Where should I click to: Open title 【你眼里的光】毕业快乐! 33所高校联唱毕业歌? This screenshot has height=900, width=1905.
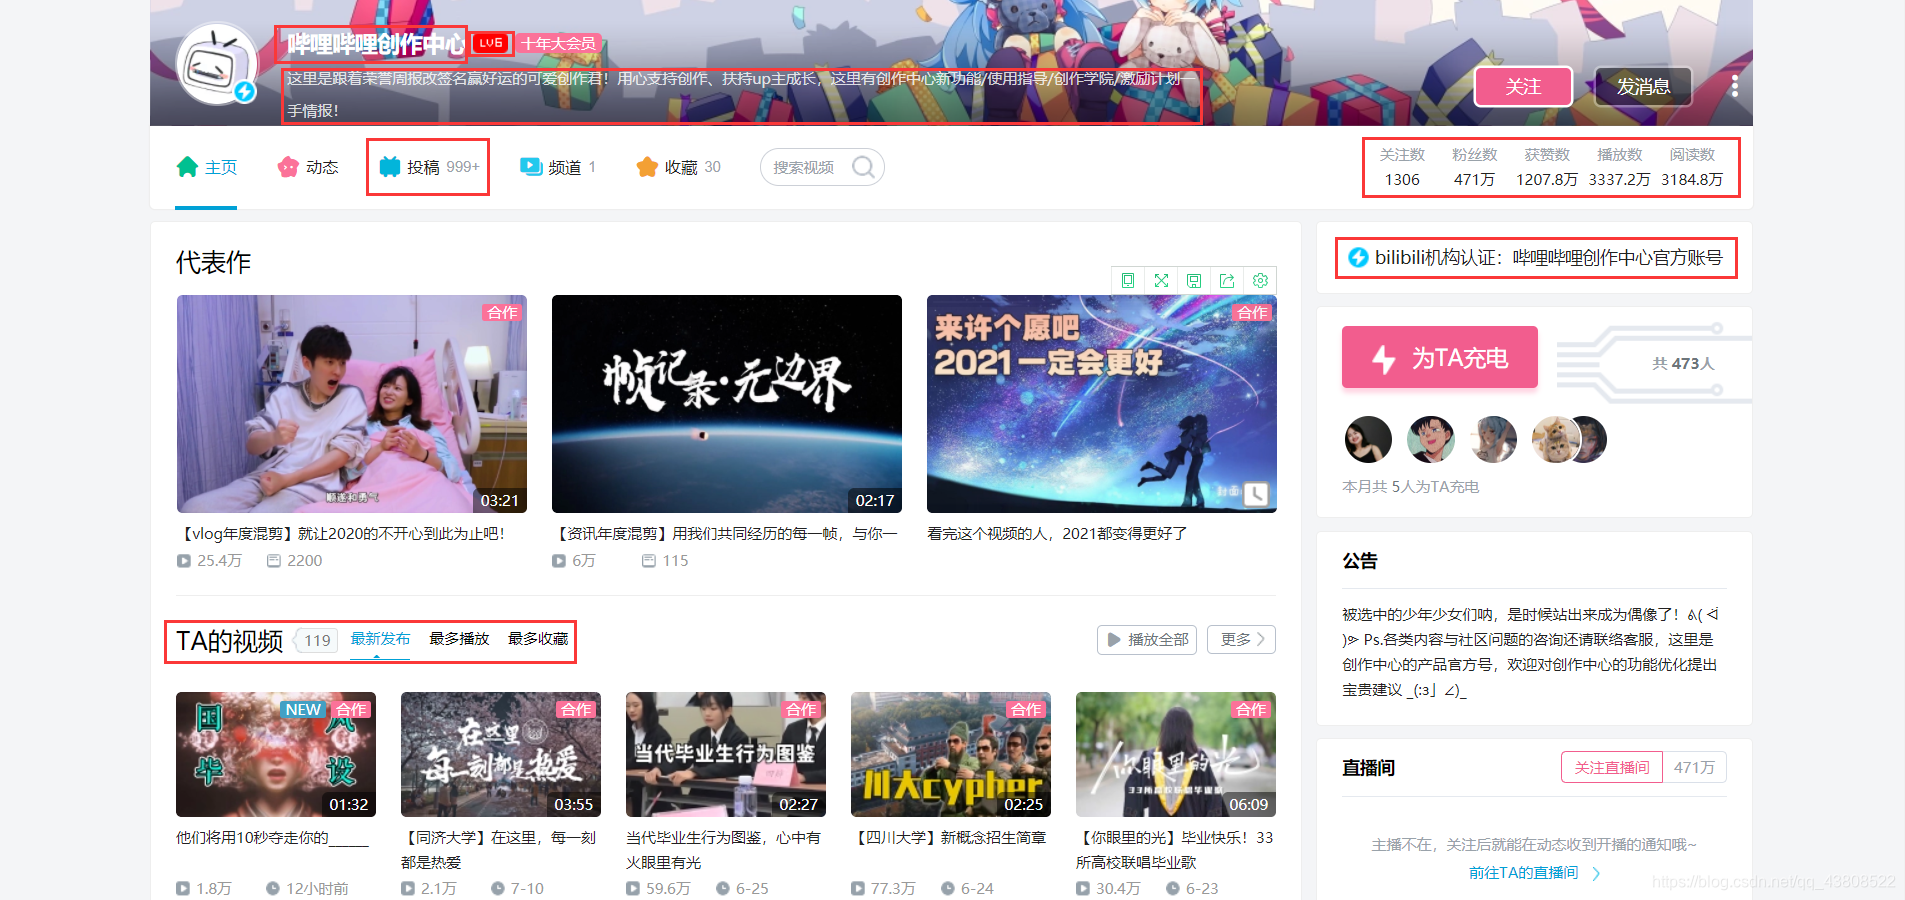click(x=1174, y=849)
